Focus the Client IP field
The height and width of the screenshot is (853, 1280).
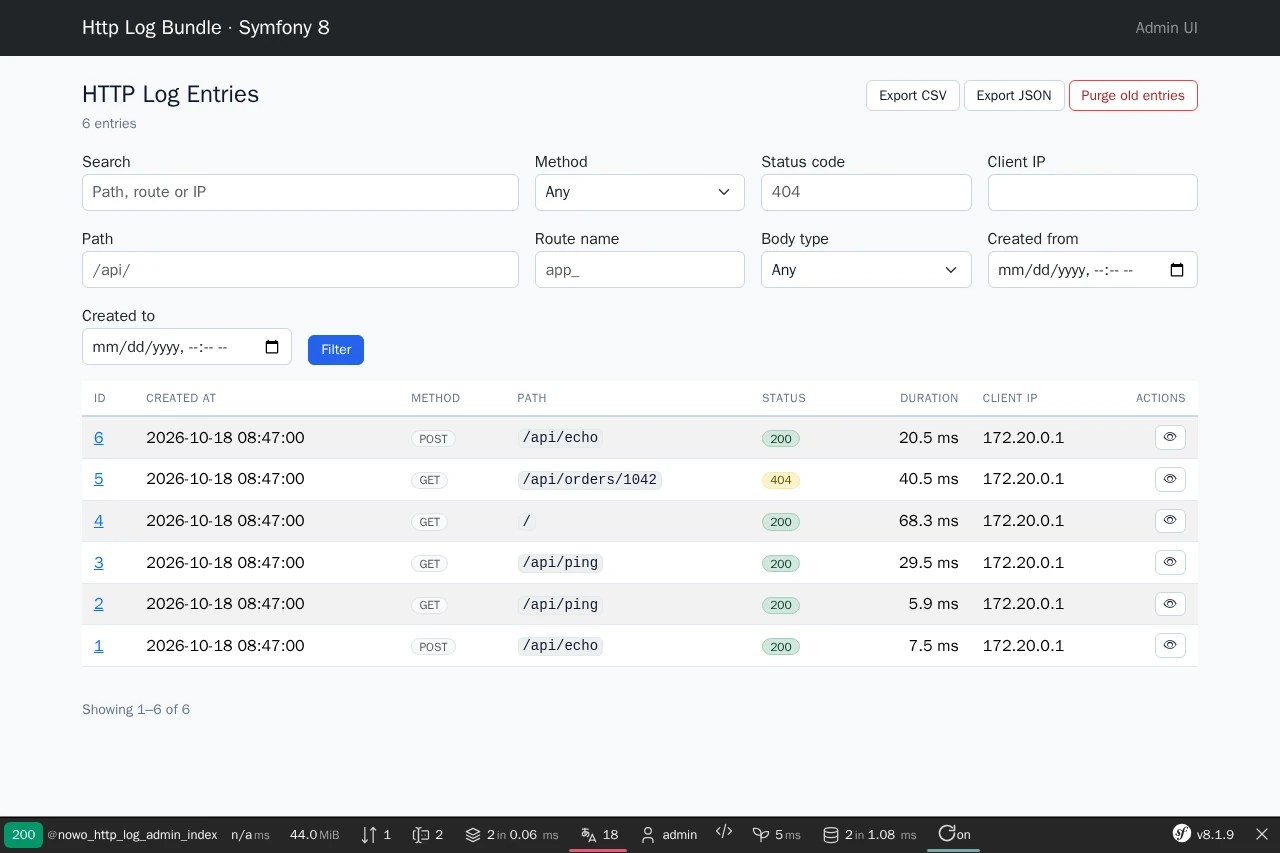point(1093,192)
